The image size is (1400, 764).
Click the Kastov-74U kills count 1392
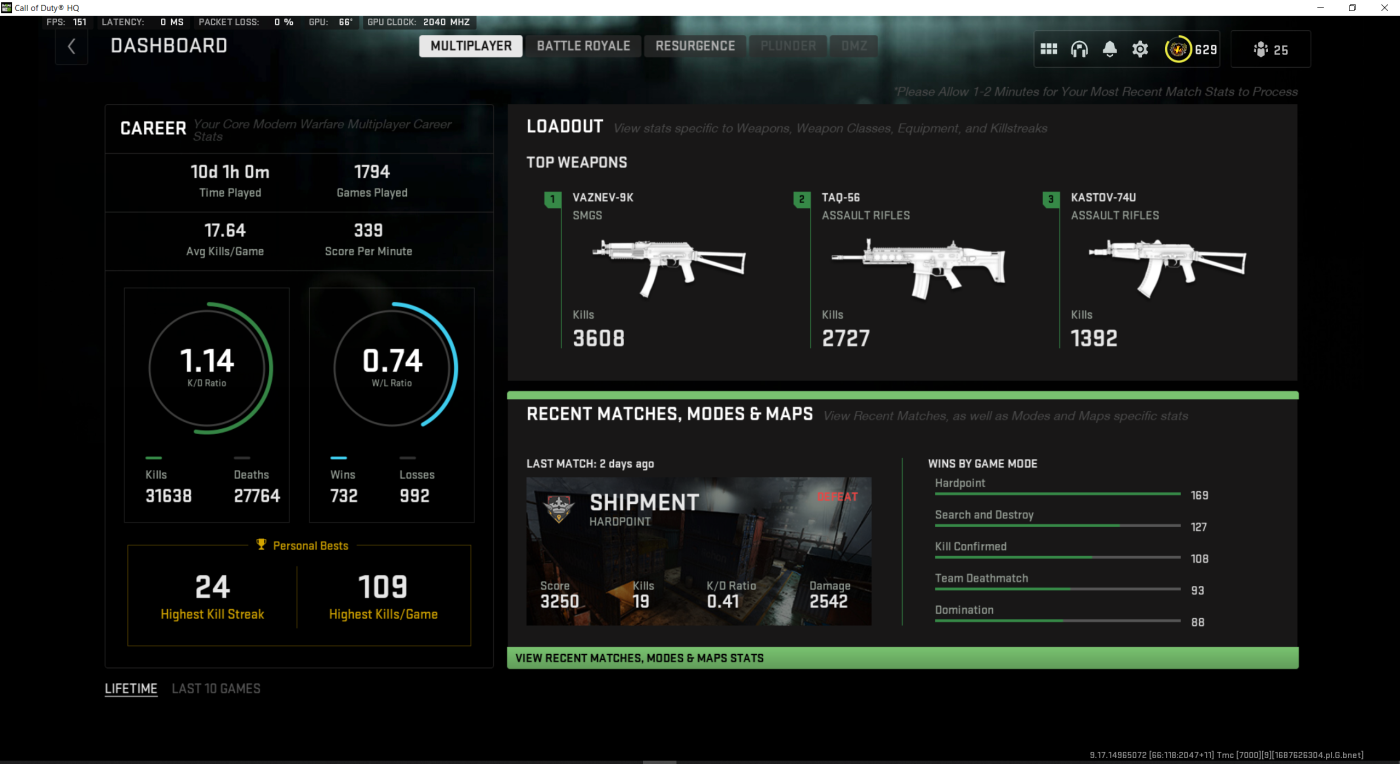pyautogui.click(x=1094, y=339)
